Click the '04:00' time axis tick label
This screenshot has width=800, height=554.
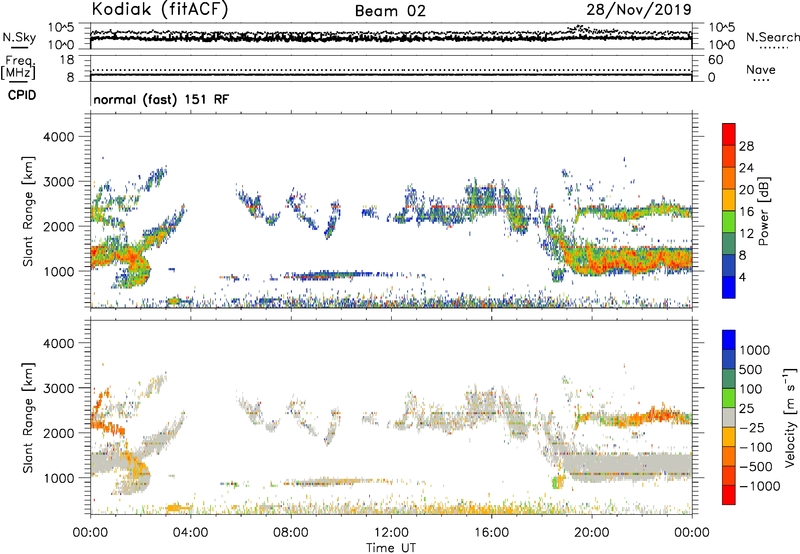pyautogui.click(x=190, y=533)
